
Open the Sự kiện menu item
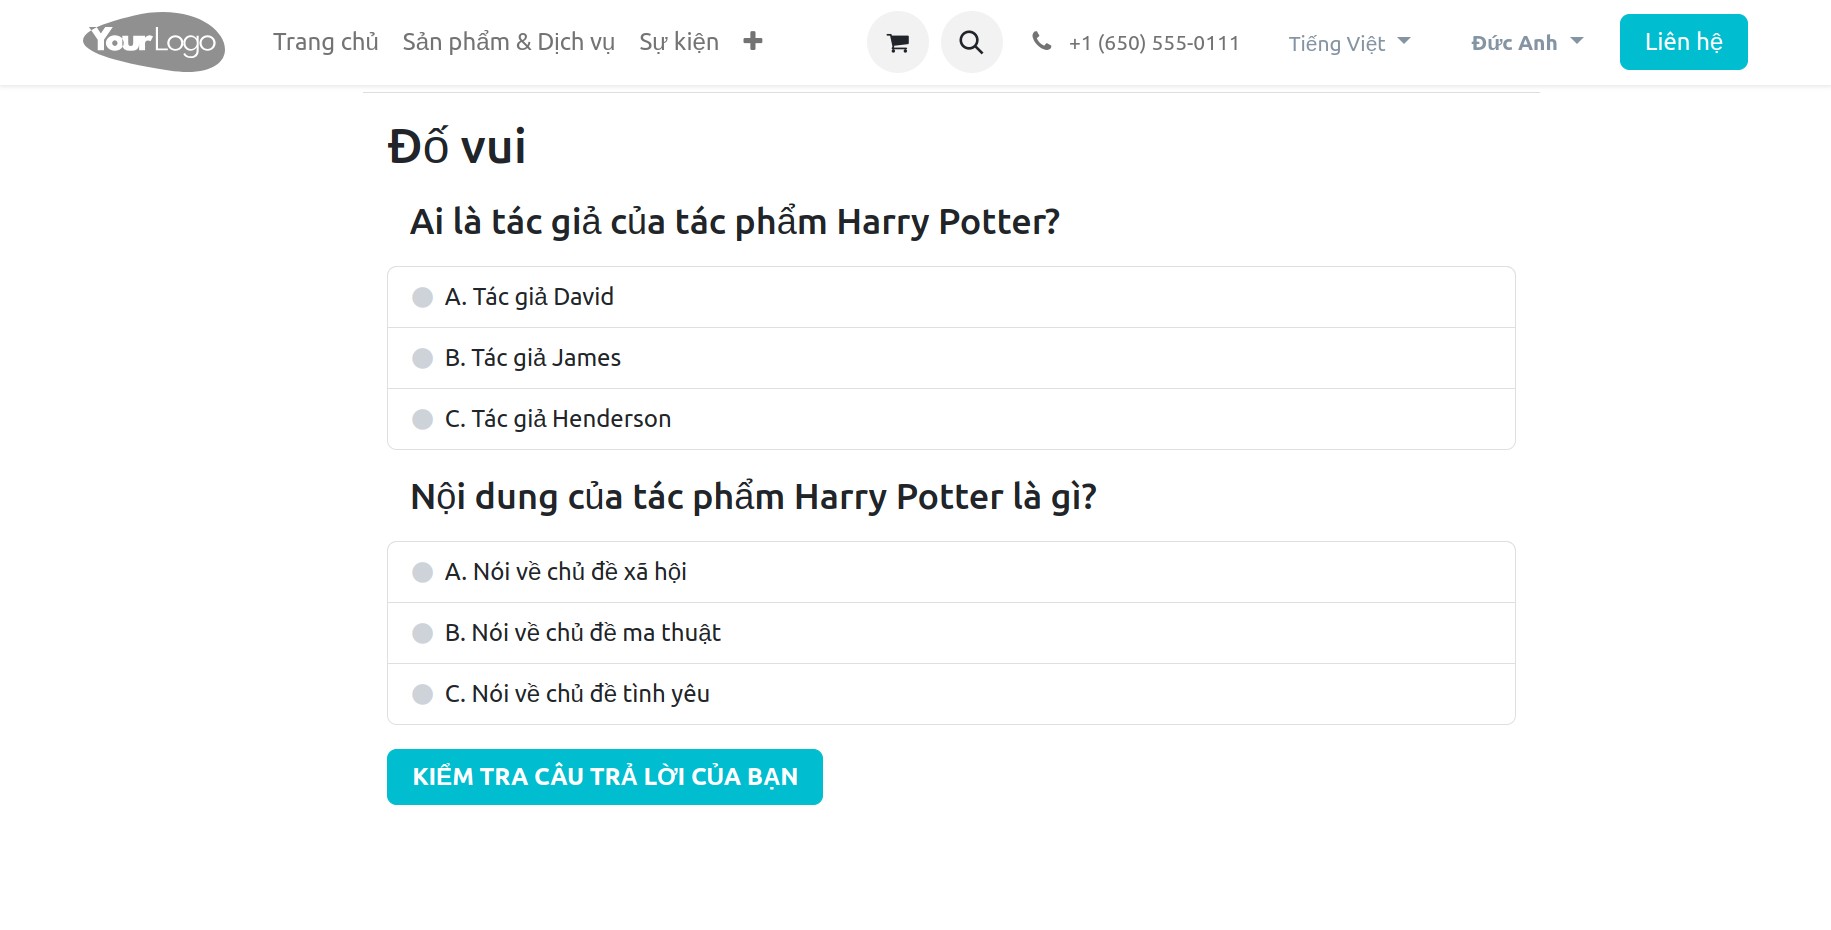pyautogui.click(x=679, y=42)
